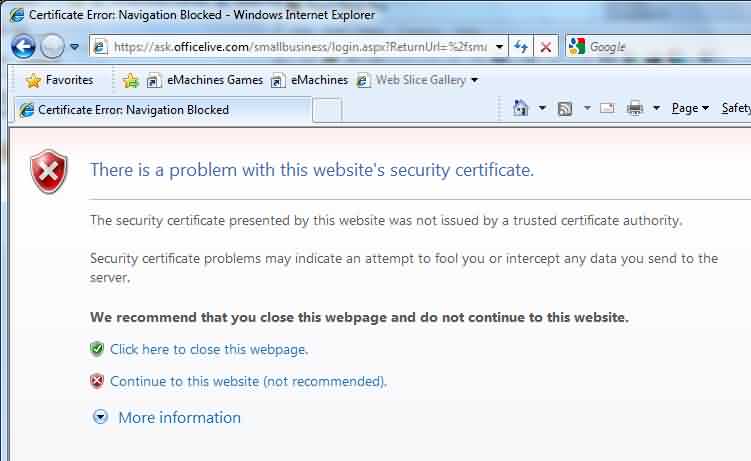Click here to close this webpage link

point(209,349)
